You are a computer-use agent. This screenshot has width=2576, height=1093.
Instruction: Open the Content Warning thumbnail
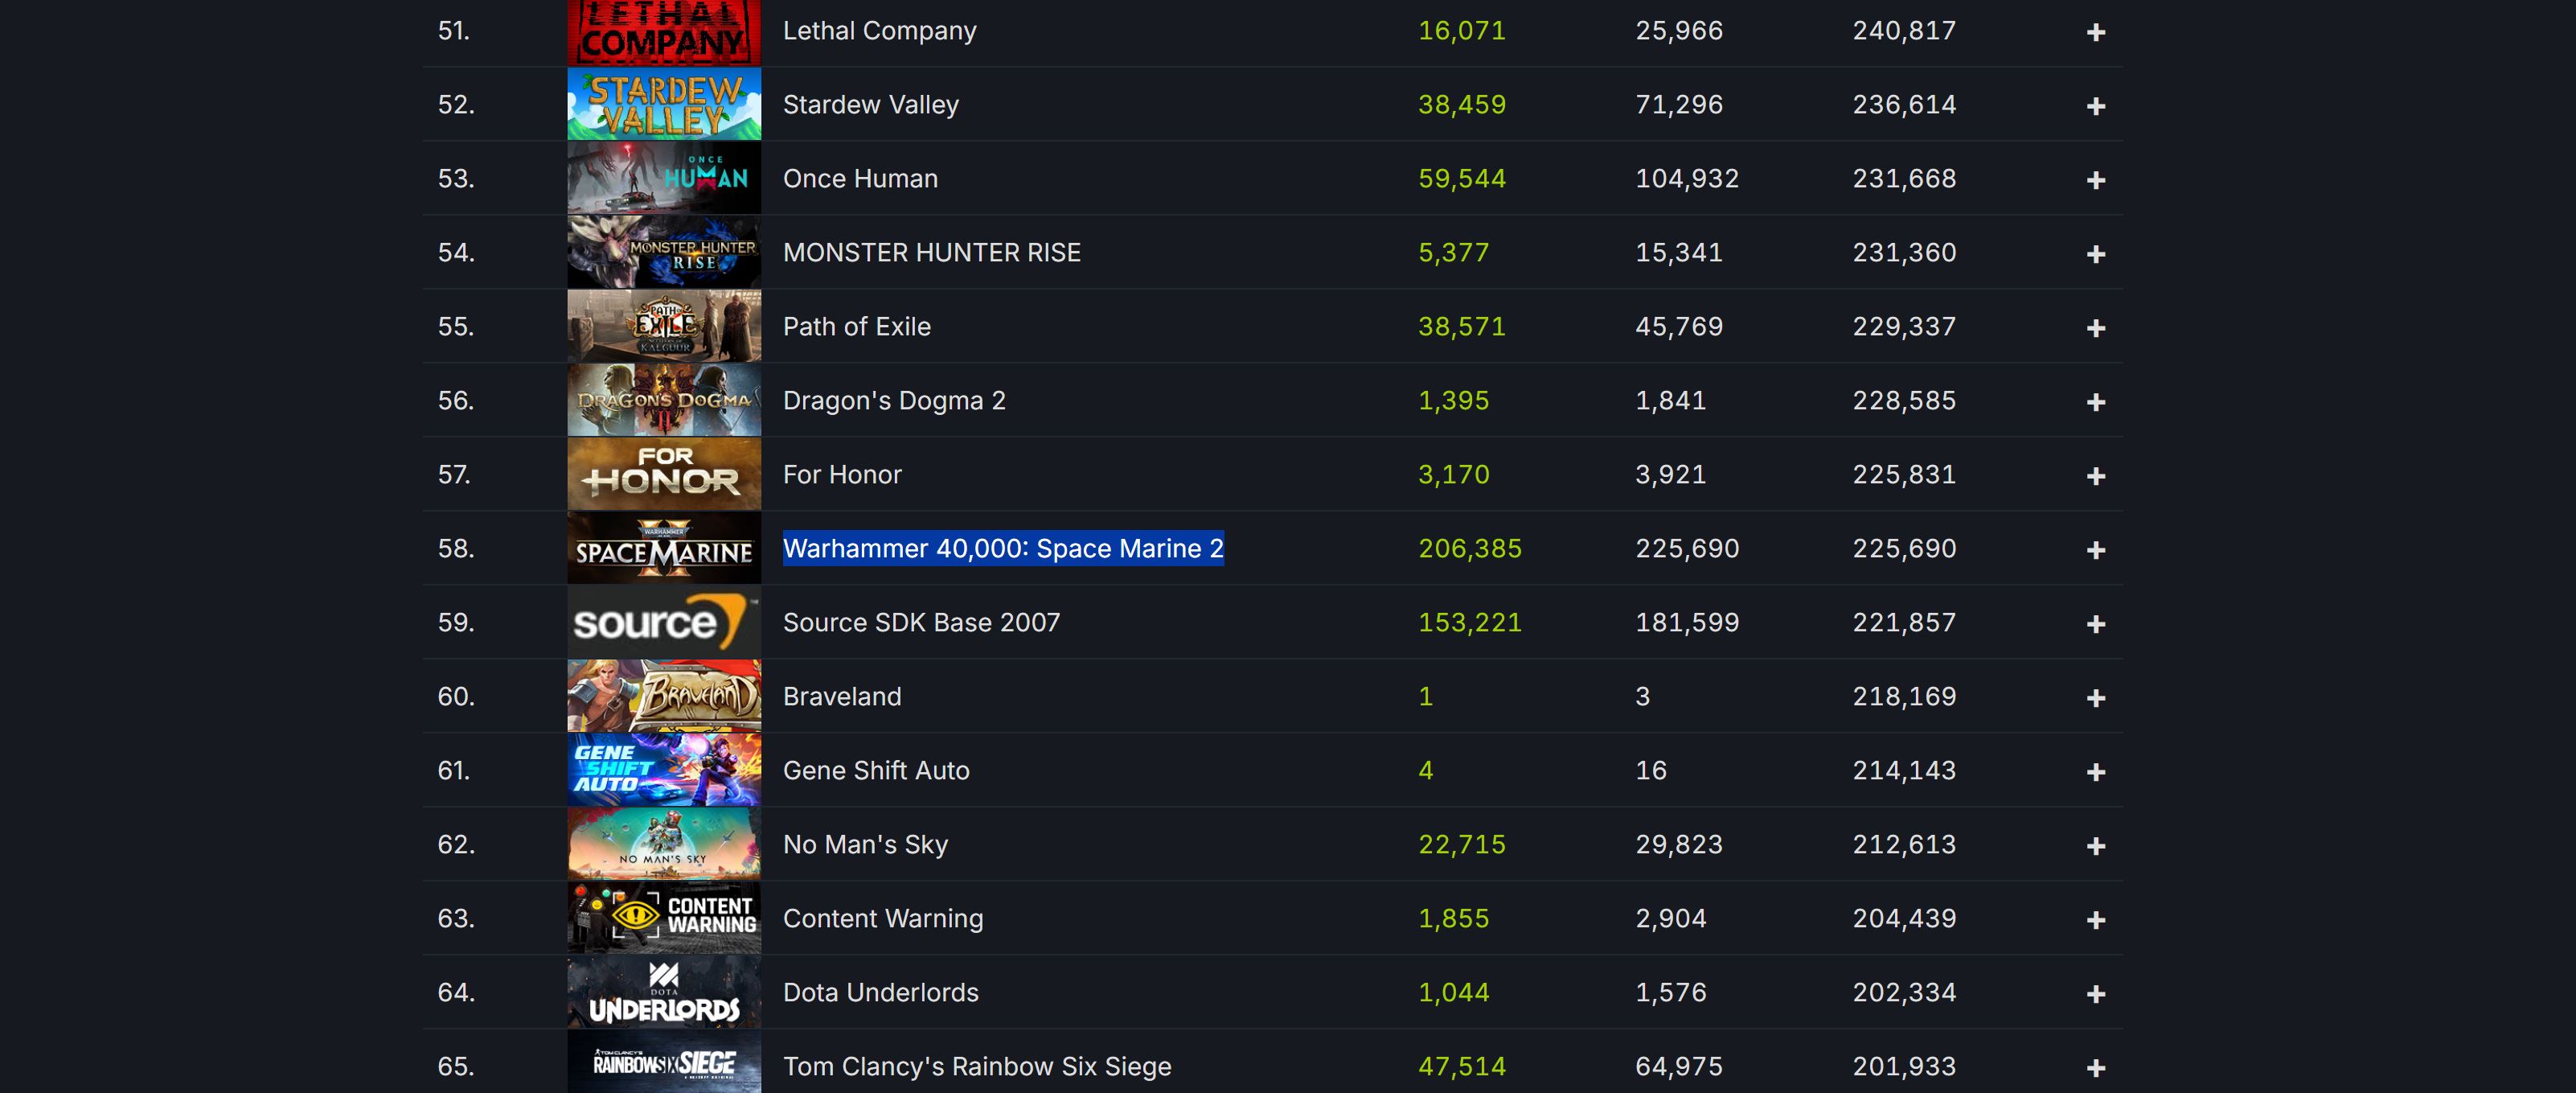point(664,918)
